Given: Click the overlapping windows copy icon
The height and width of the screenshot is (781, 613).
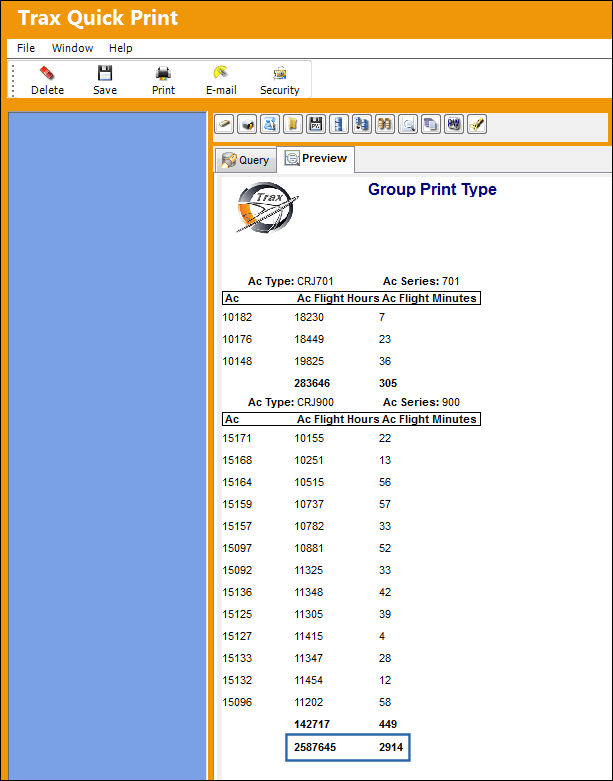Looking at the screenshot, I should [x=430, y=124].
